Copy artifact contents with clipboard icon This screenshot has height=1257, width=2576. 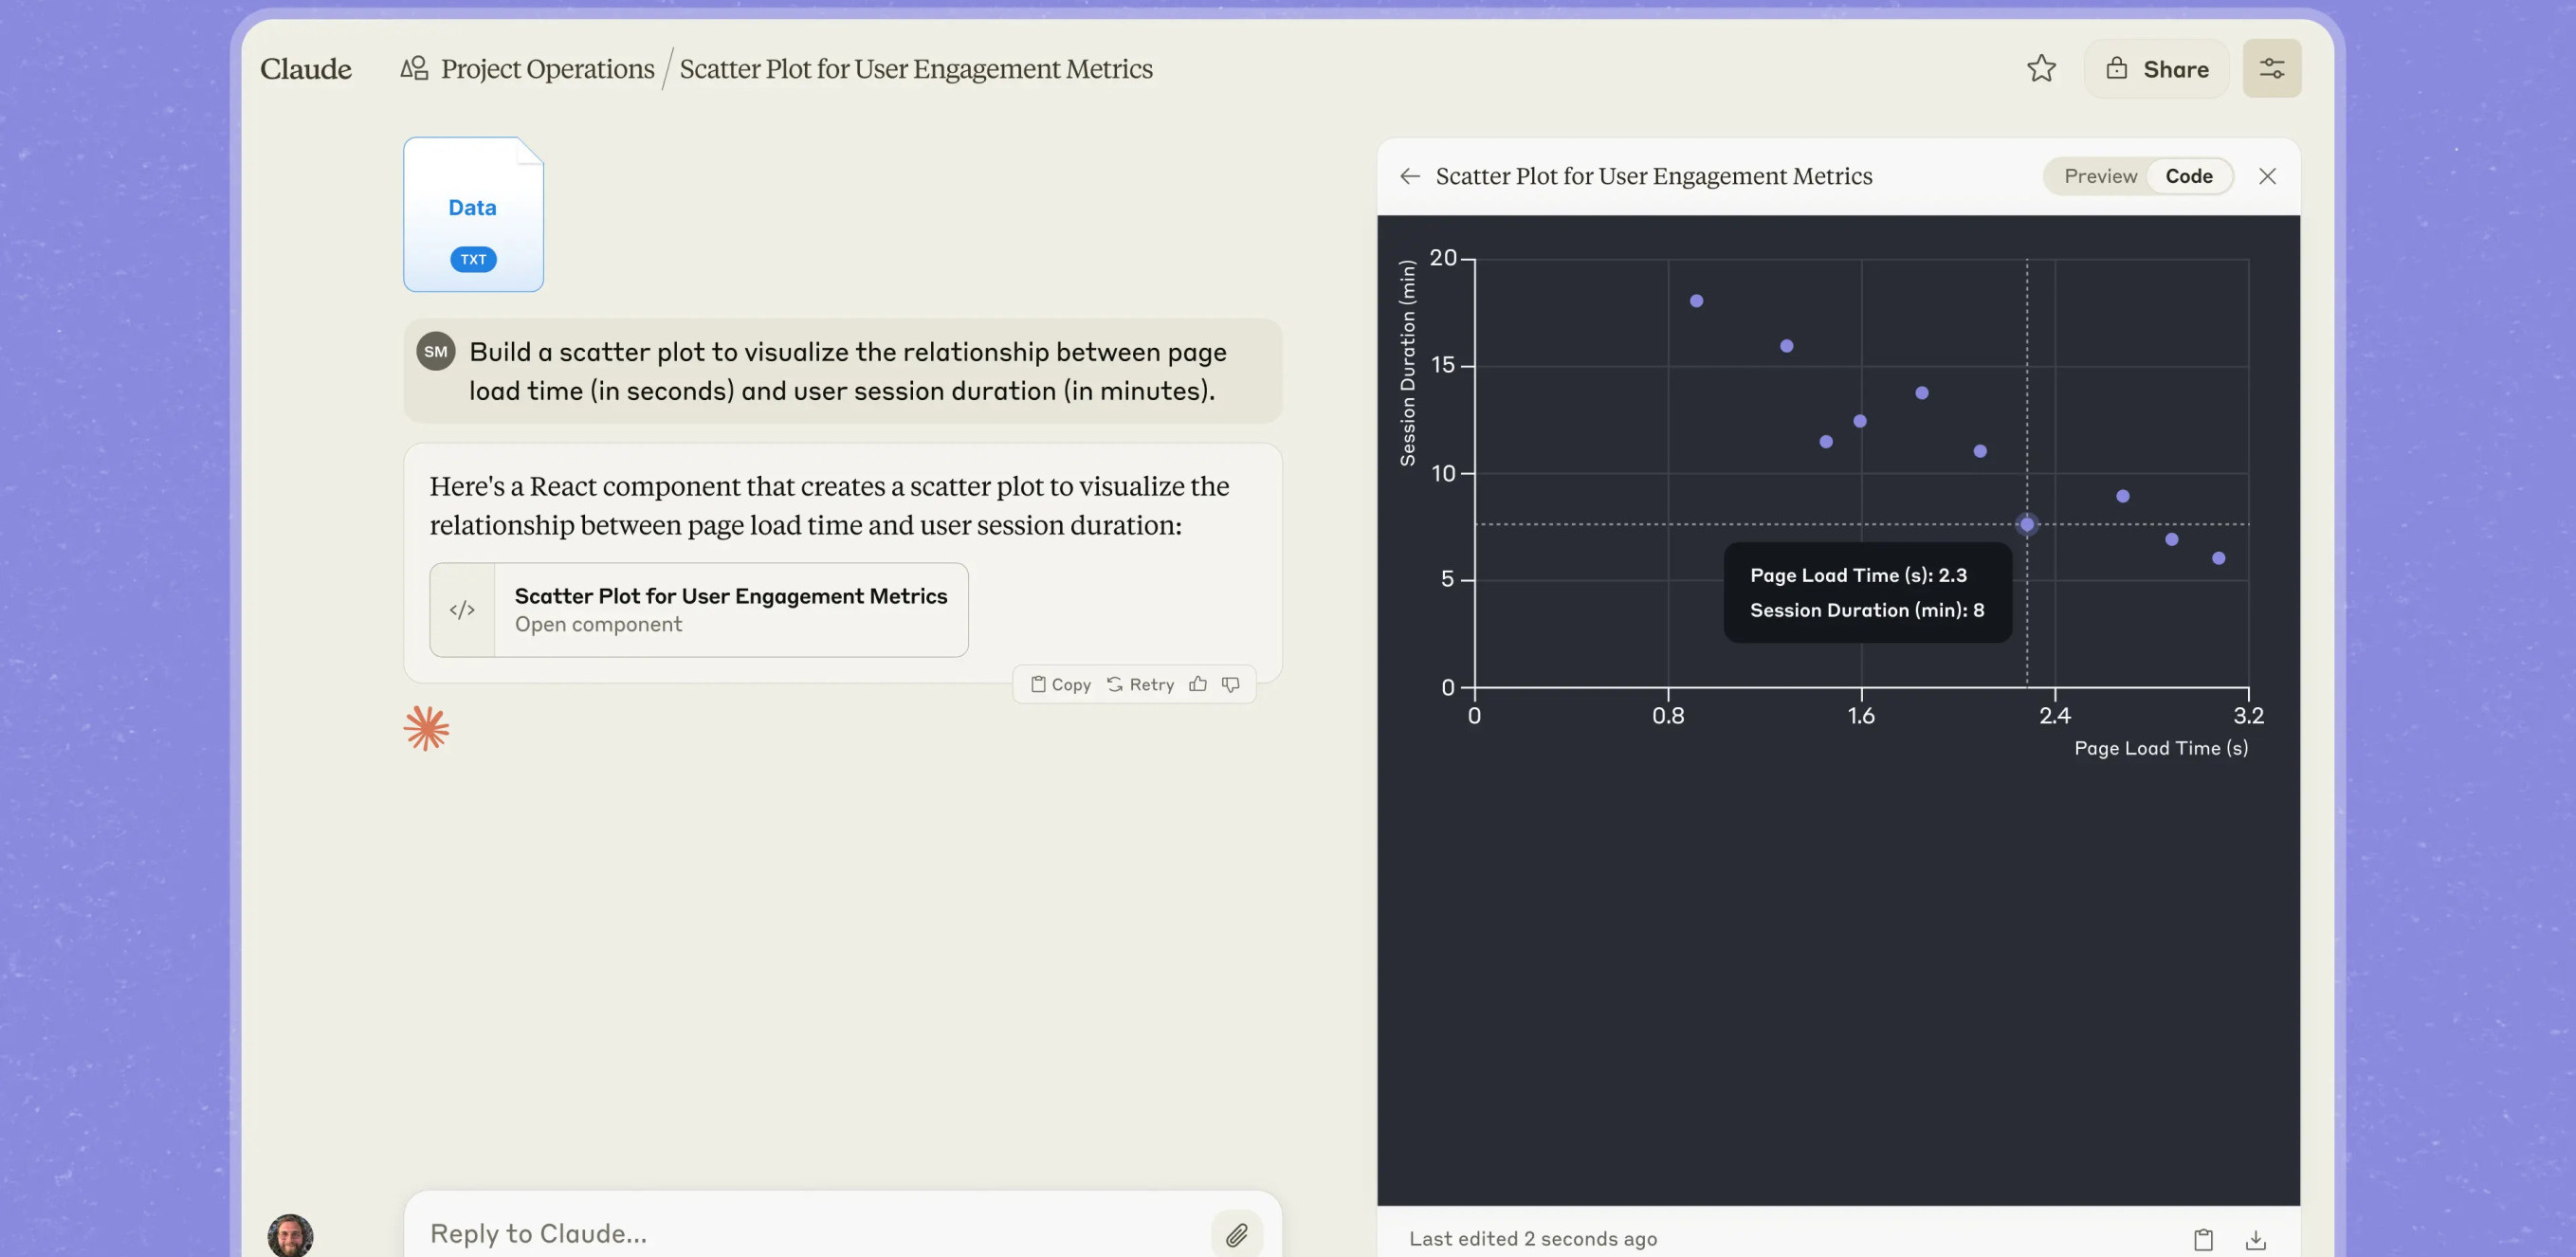(x=2203, y=1239)
